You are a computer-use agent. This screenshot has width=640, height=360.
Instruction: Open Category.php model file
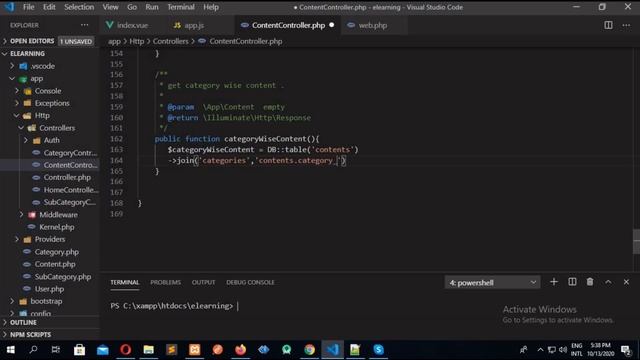pyautogui.click(x=50, y=252)
